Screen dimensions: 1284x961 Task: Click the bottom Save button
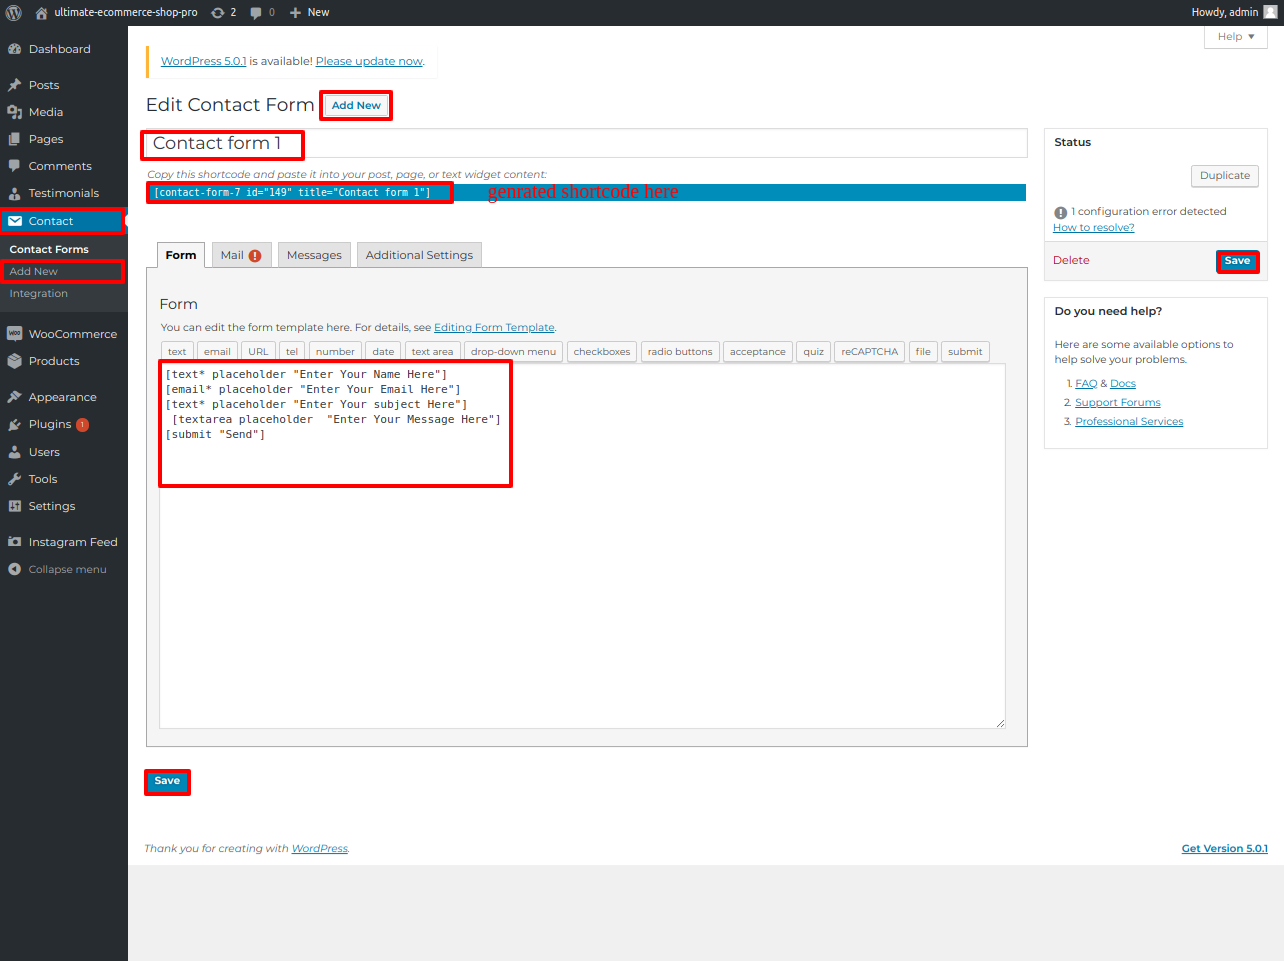coord(167,781)
